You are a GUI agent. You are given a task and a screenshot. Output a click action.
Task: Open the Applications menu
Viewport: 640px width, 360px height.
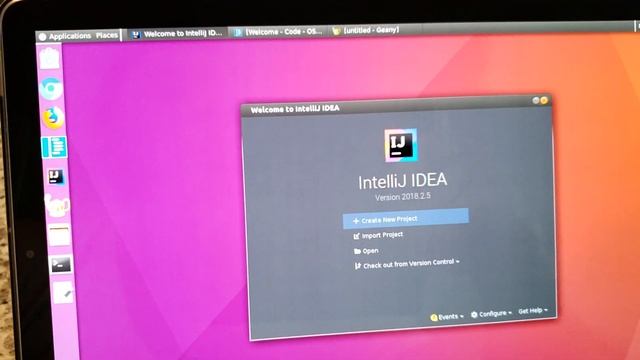[65, 36]
